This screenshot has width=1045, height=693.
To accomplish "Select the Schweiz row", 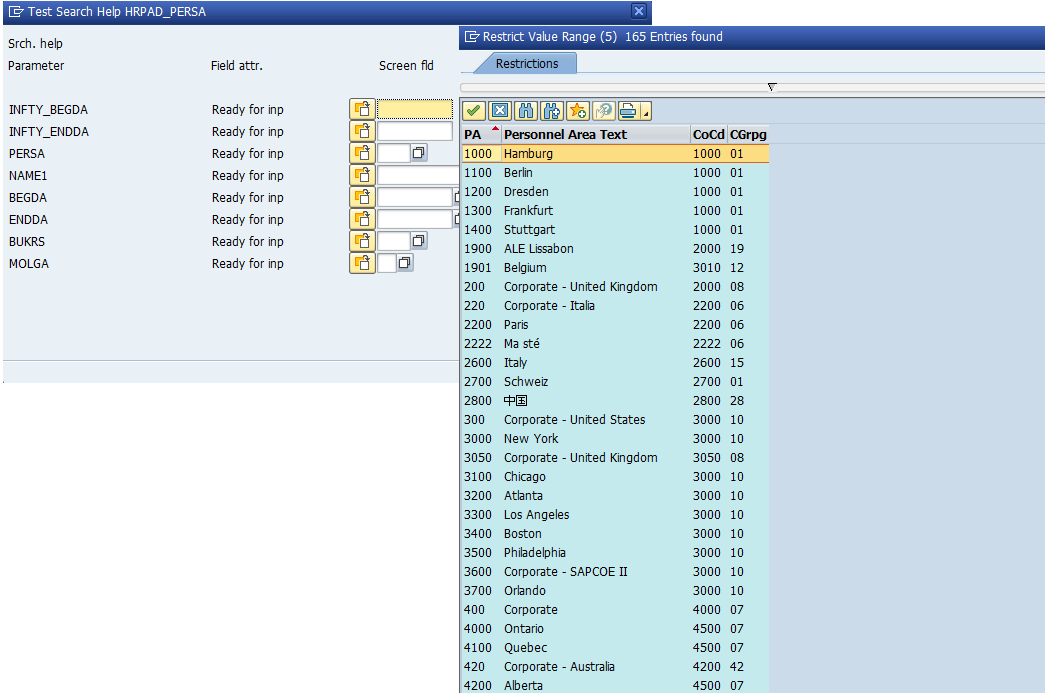I will tap(615, 382).
